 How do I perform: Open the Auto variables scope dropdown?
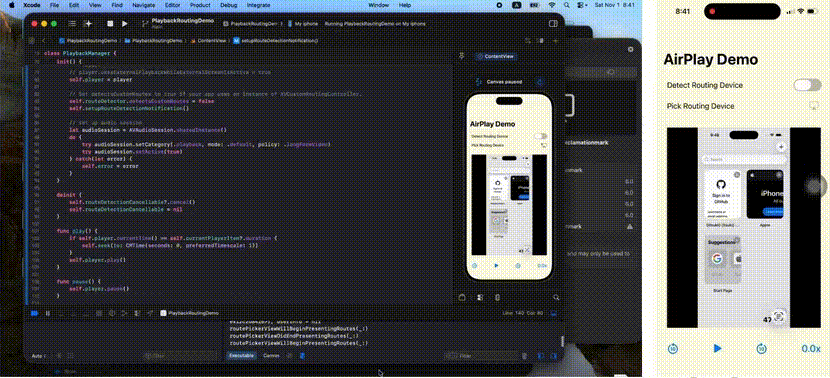39,356
